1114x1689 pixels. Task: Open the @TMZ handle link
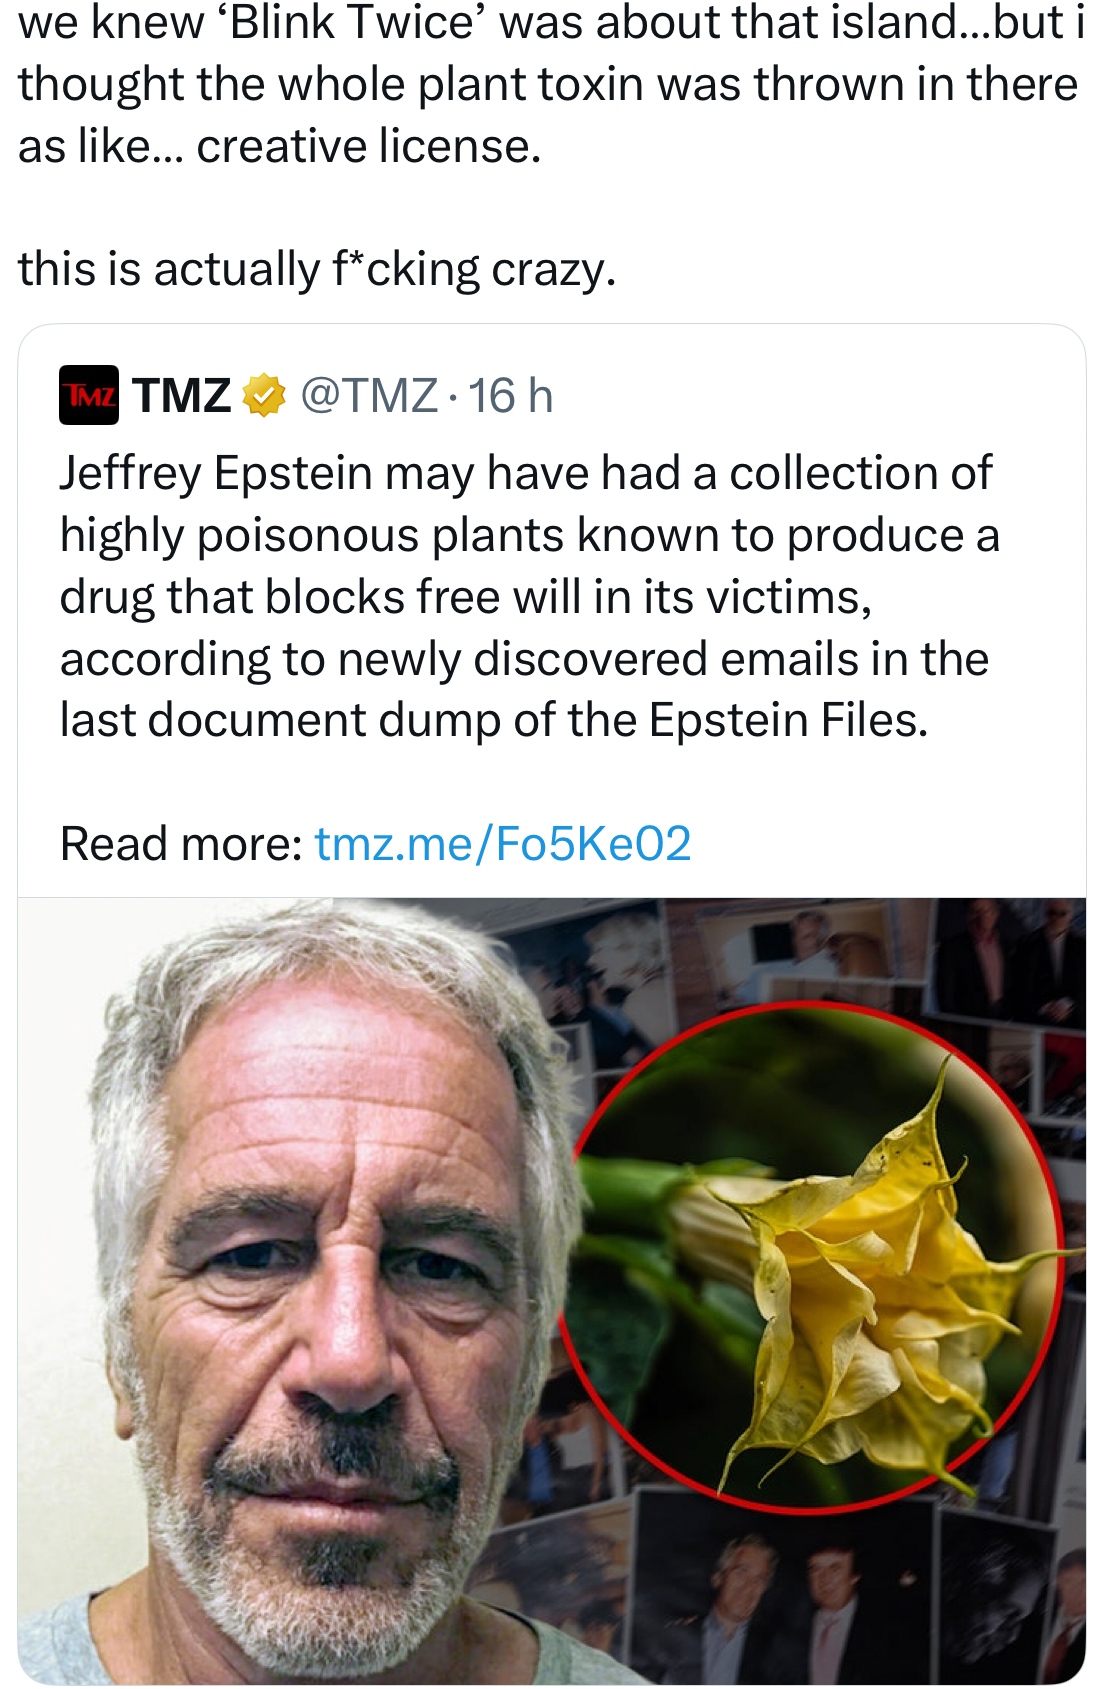pos(368,395)
